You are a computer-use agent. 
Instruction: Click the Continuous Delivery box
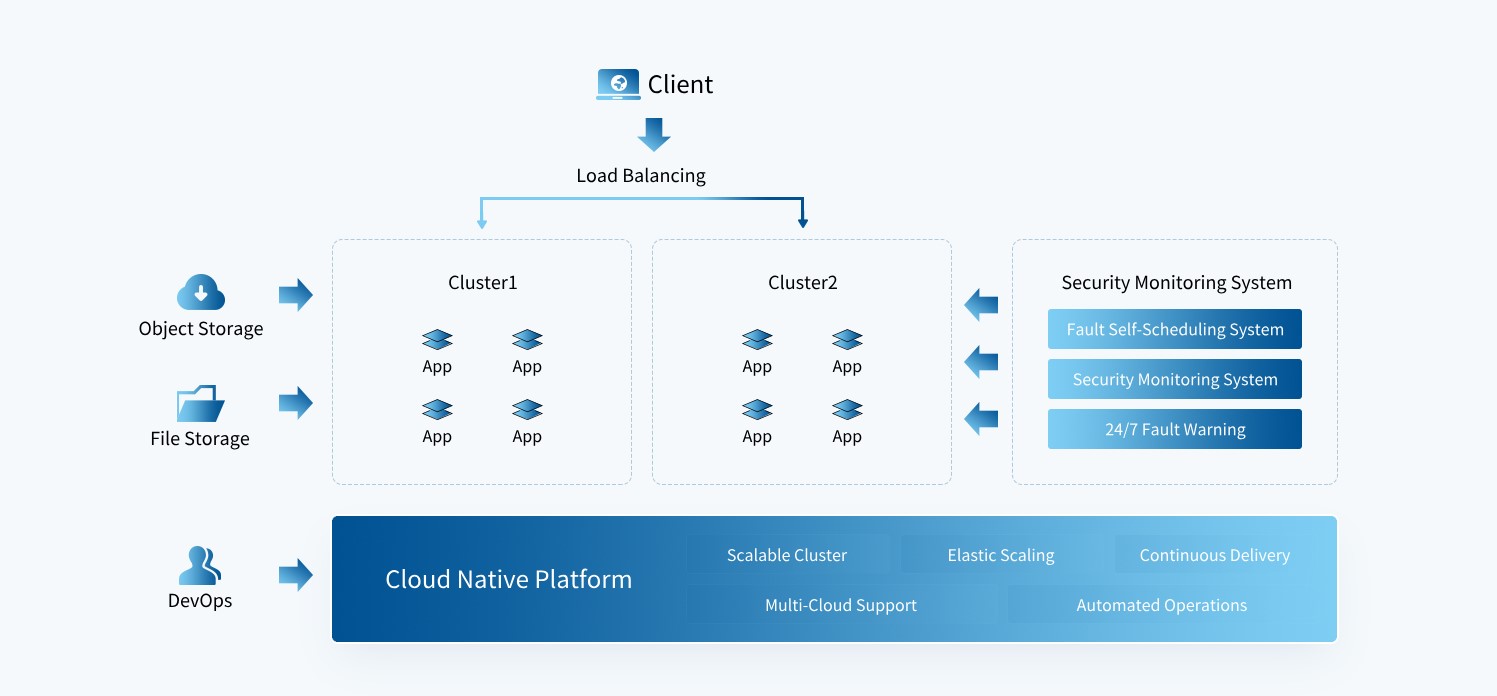(1215, 554)
